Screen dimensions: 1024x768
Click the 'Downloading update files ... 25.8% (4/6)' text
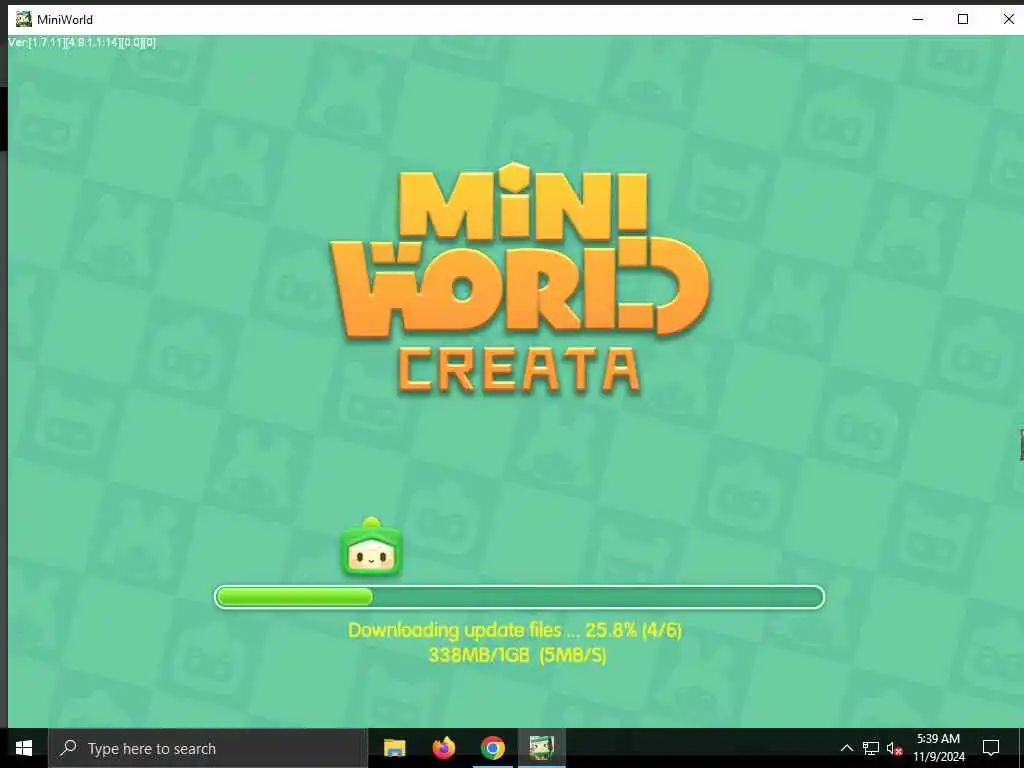click(x=515, y=630)
